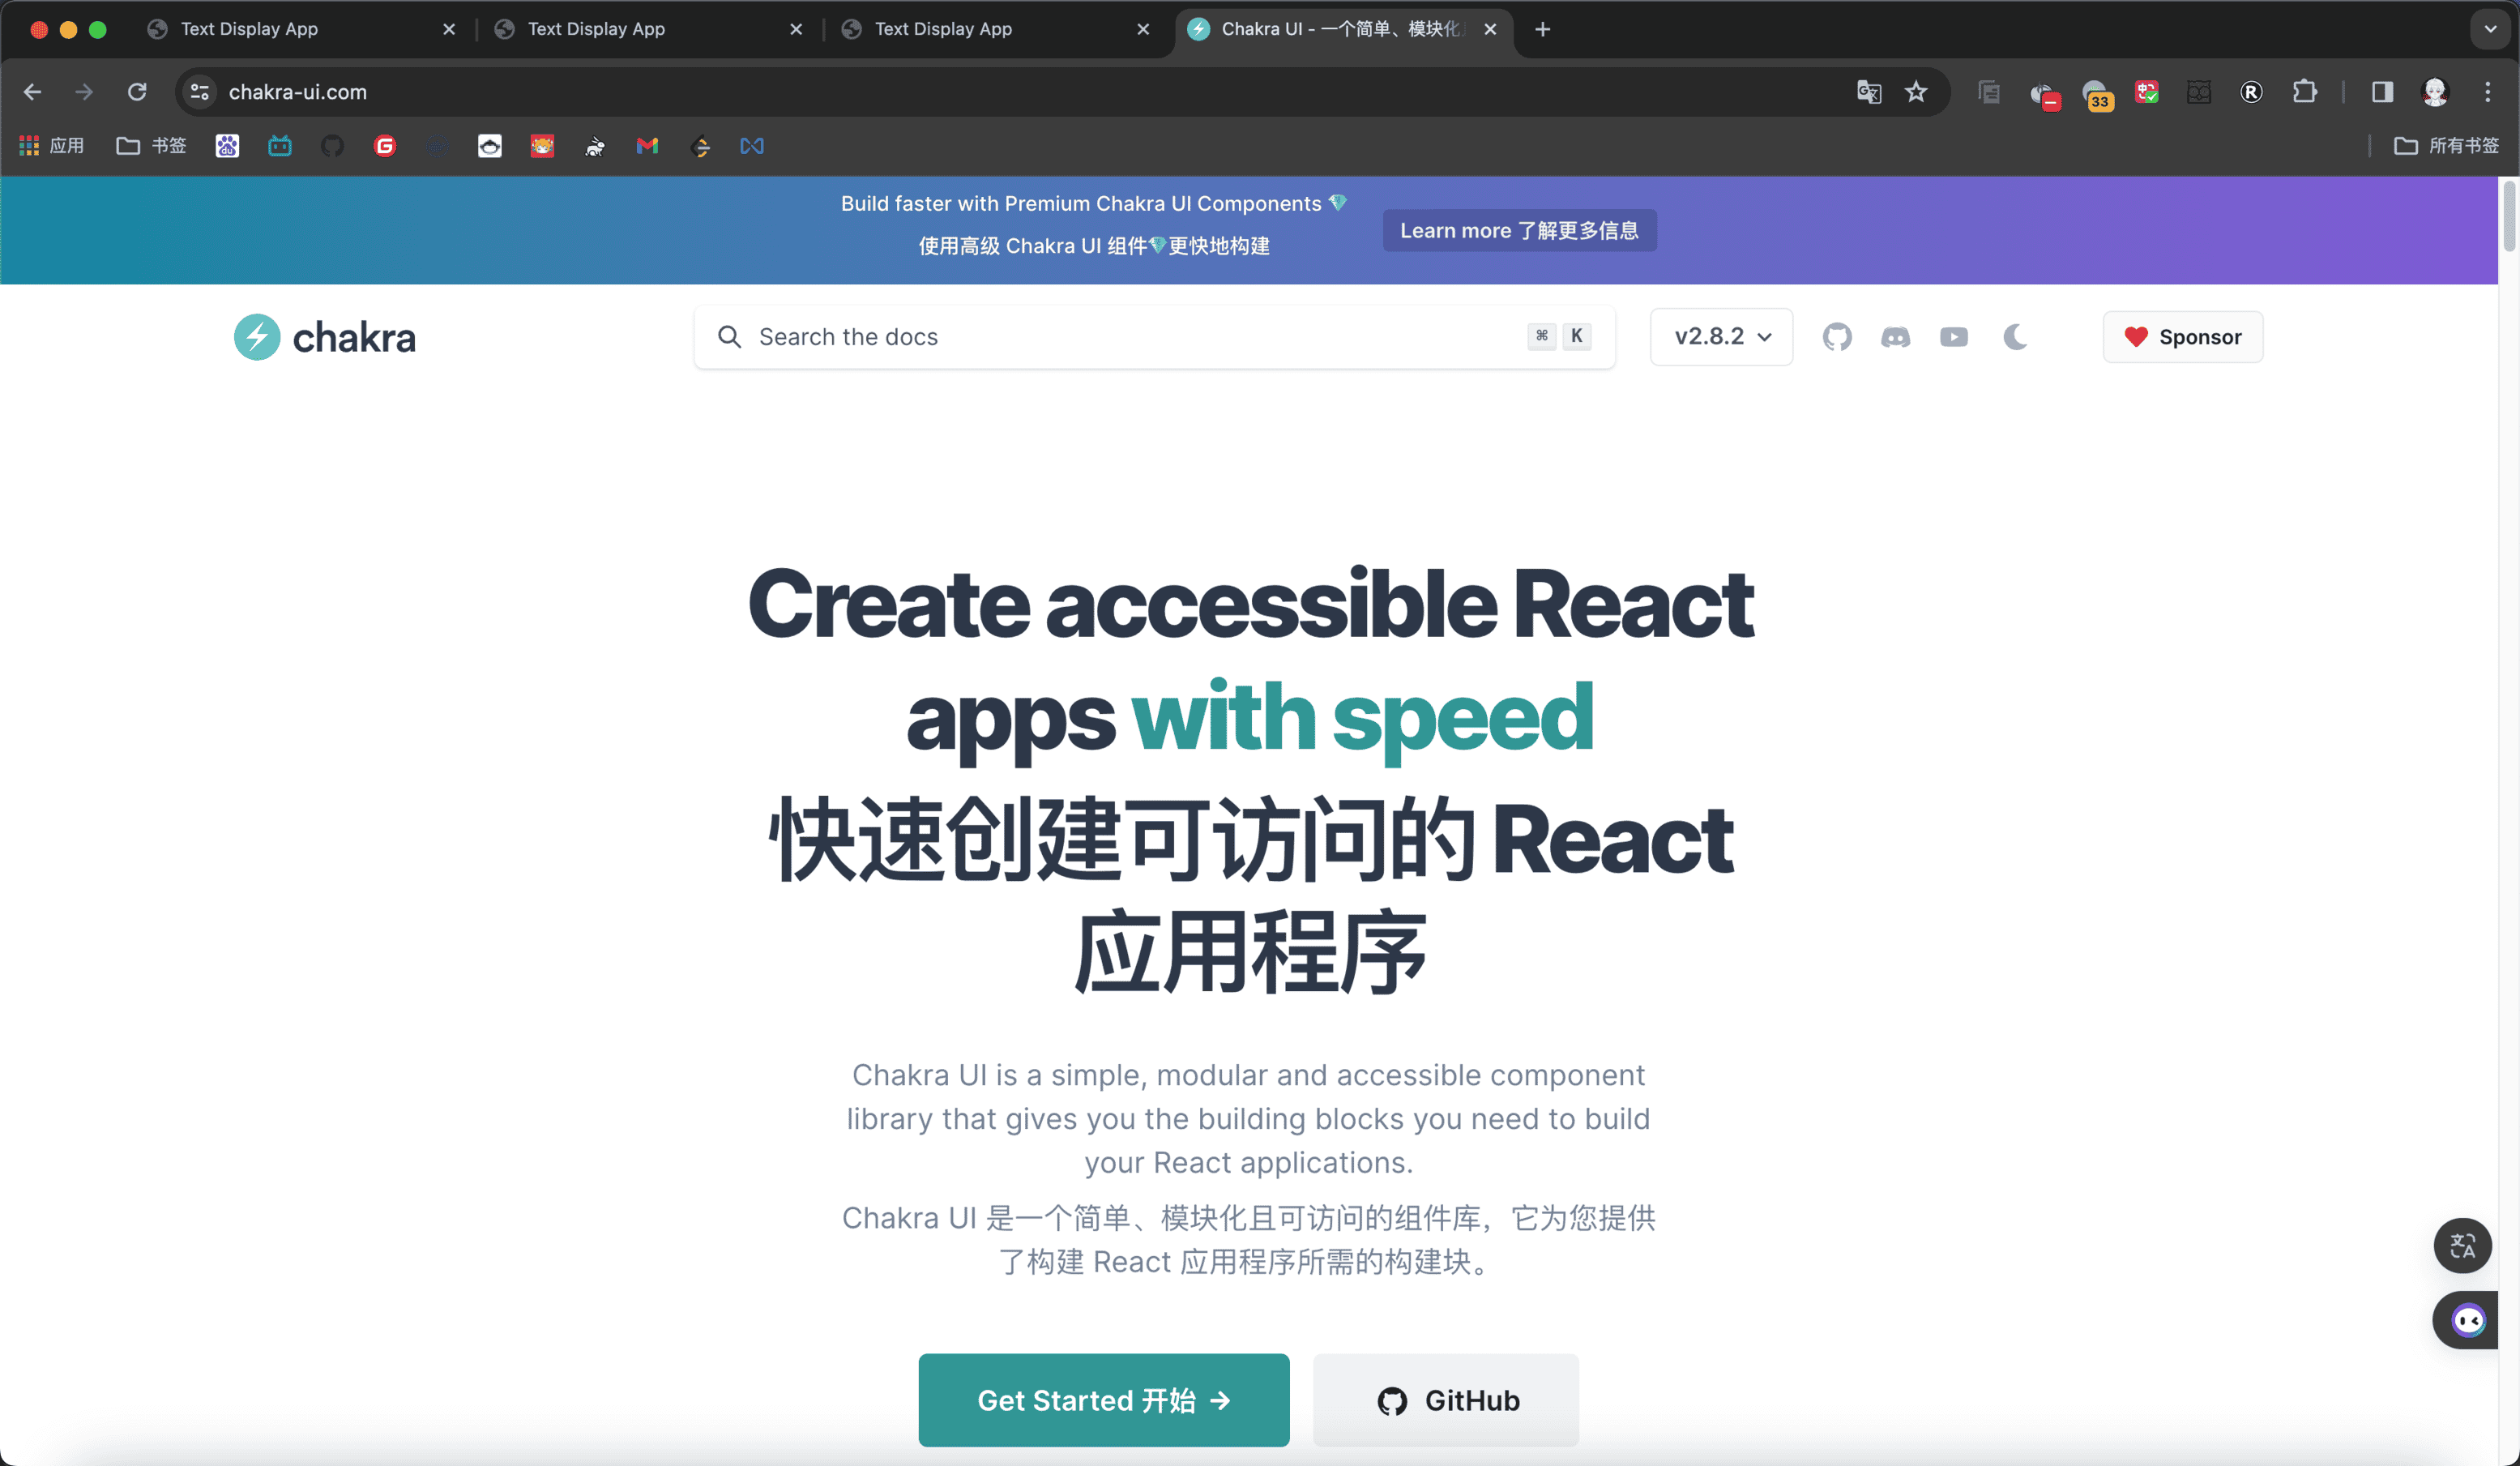Switch to the first Text Display App tab
The image size is (2520, 1466).
pyautogui.click(x=249, y=29)
